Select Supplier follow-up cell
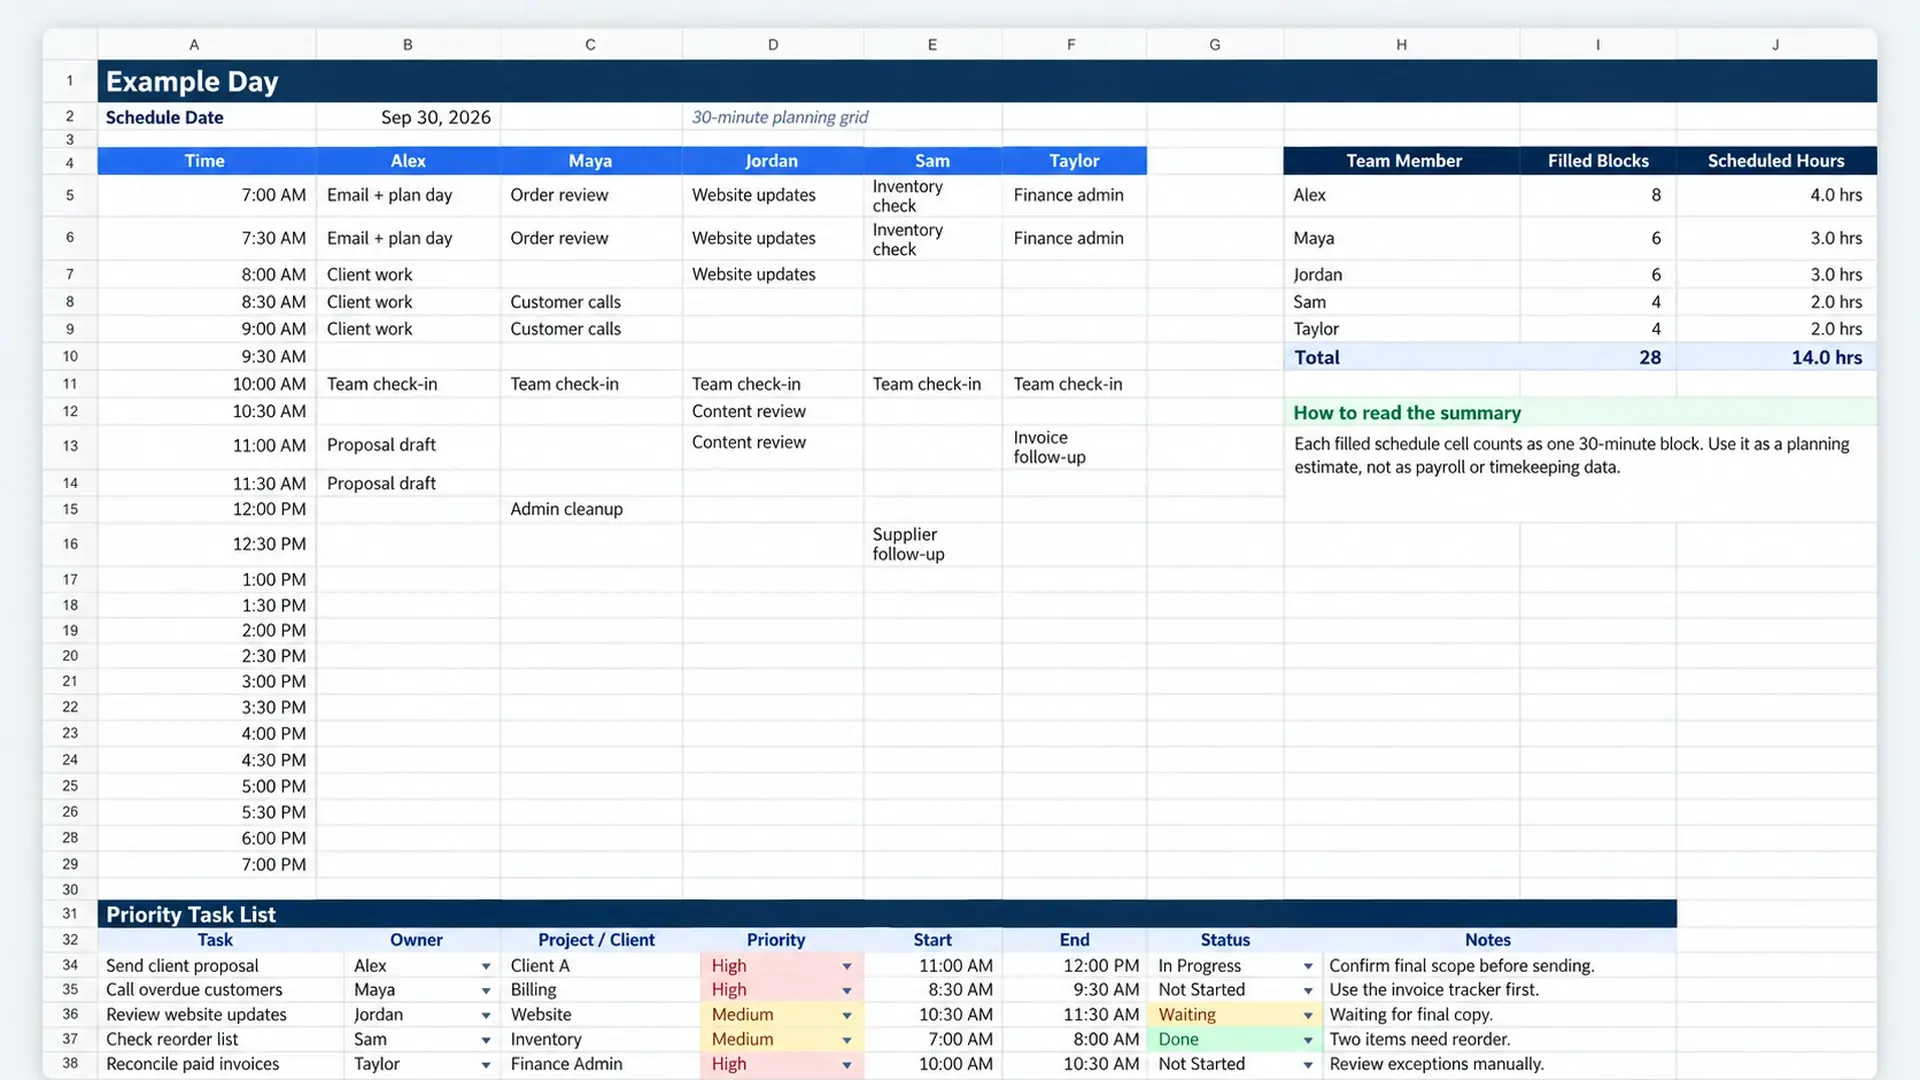This screenshot has height=1080, width=1920. [x=932, y=544]
